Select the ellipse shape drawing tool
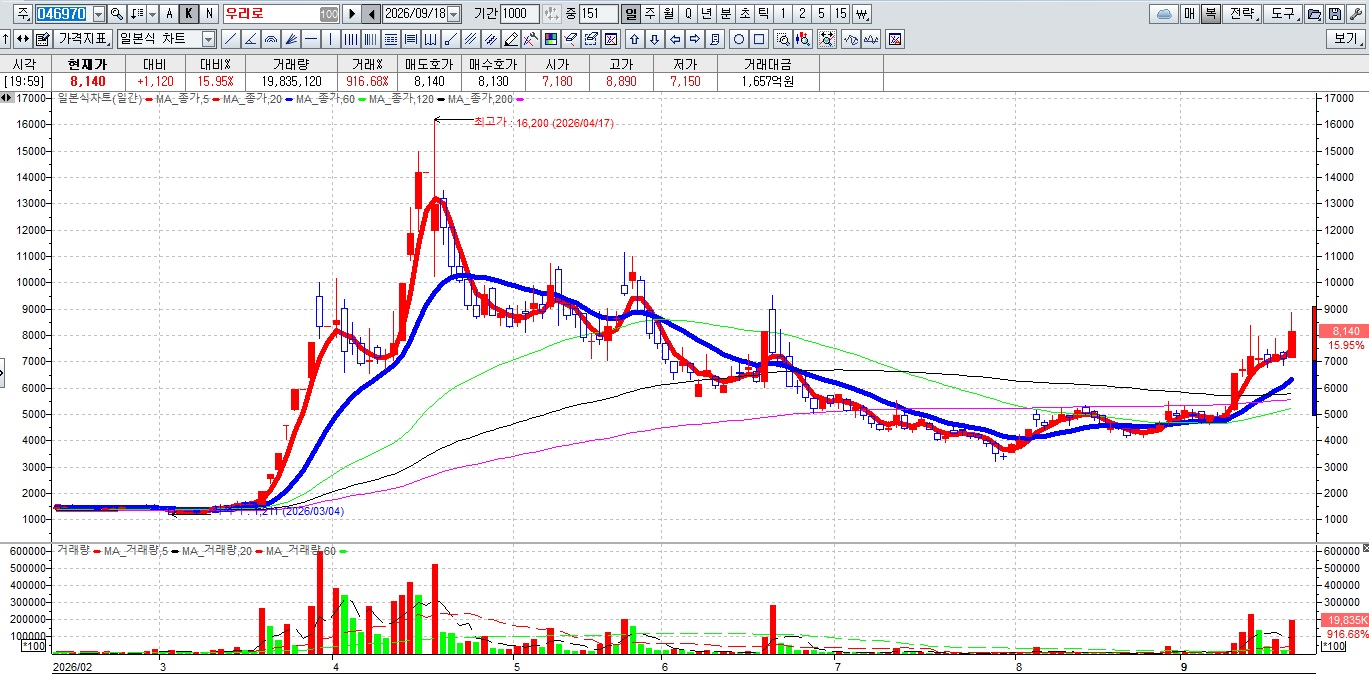Screen dimensions: 1369x674 (739, 39)
